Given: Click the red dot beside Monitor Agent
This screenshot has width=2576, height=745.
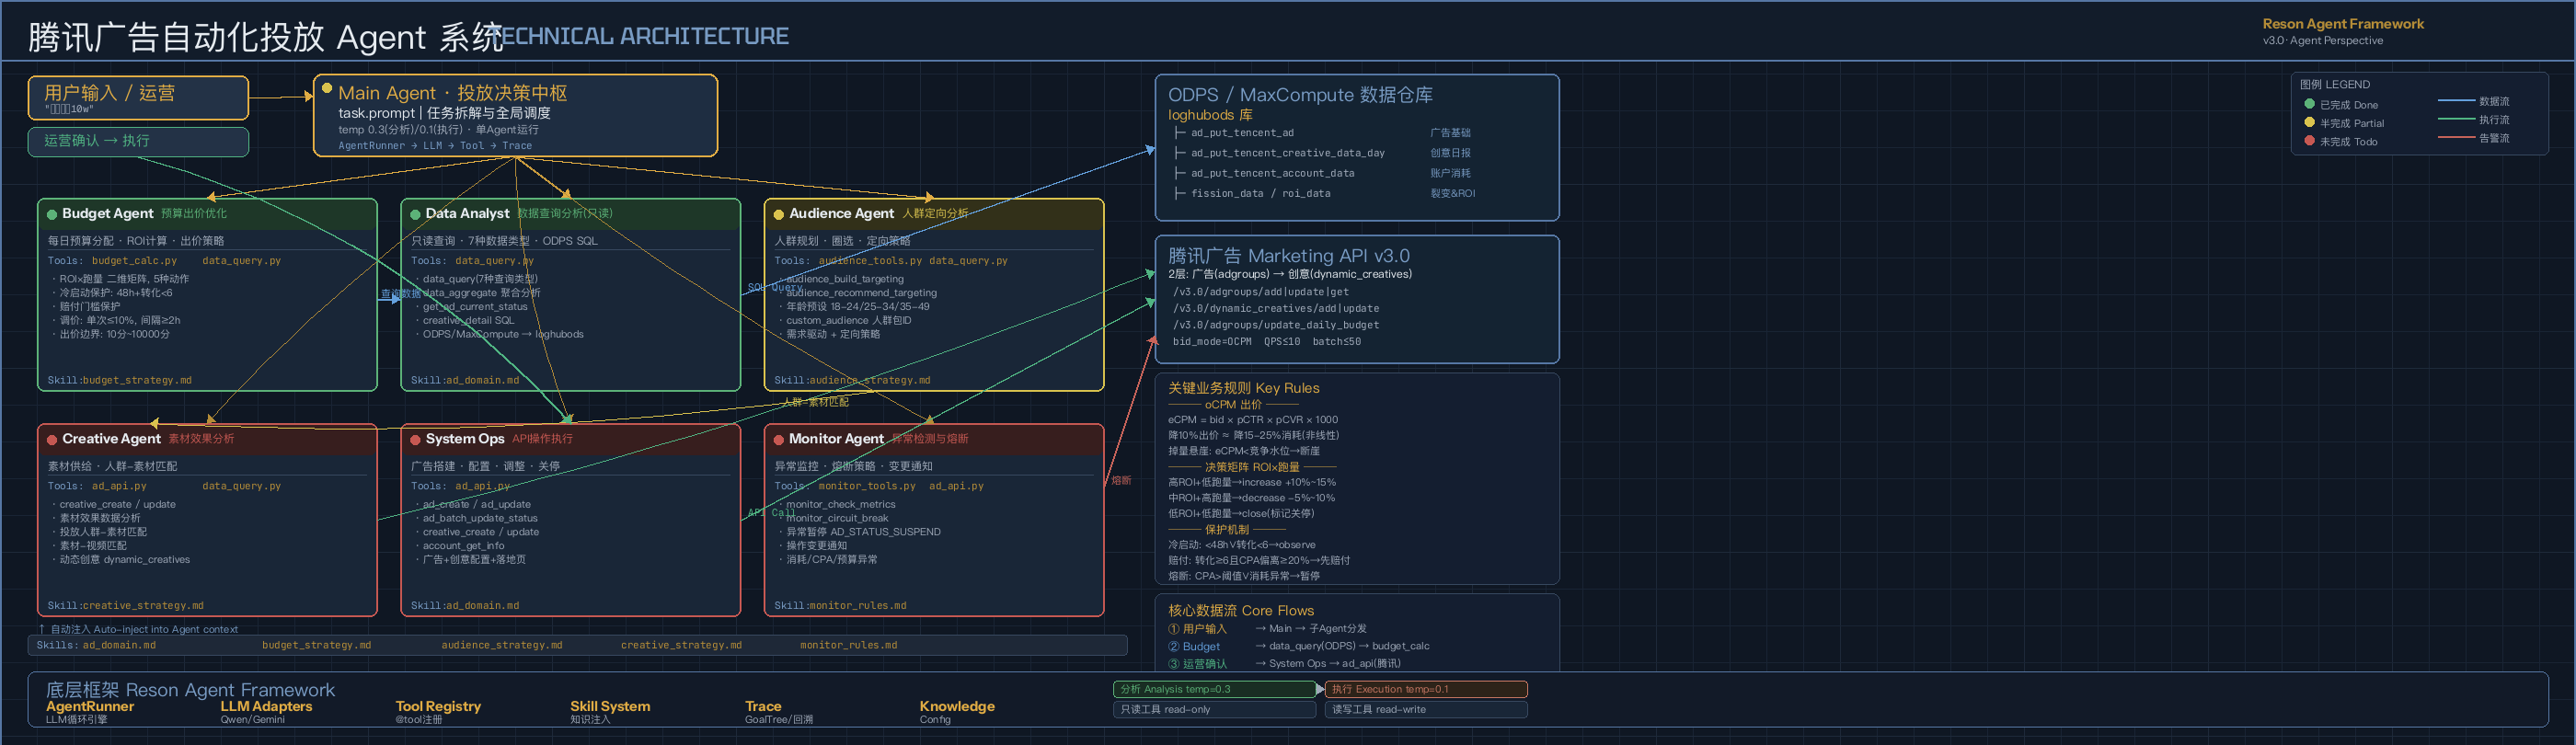Looking at the screenshot, I should [778, 439].
